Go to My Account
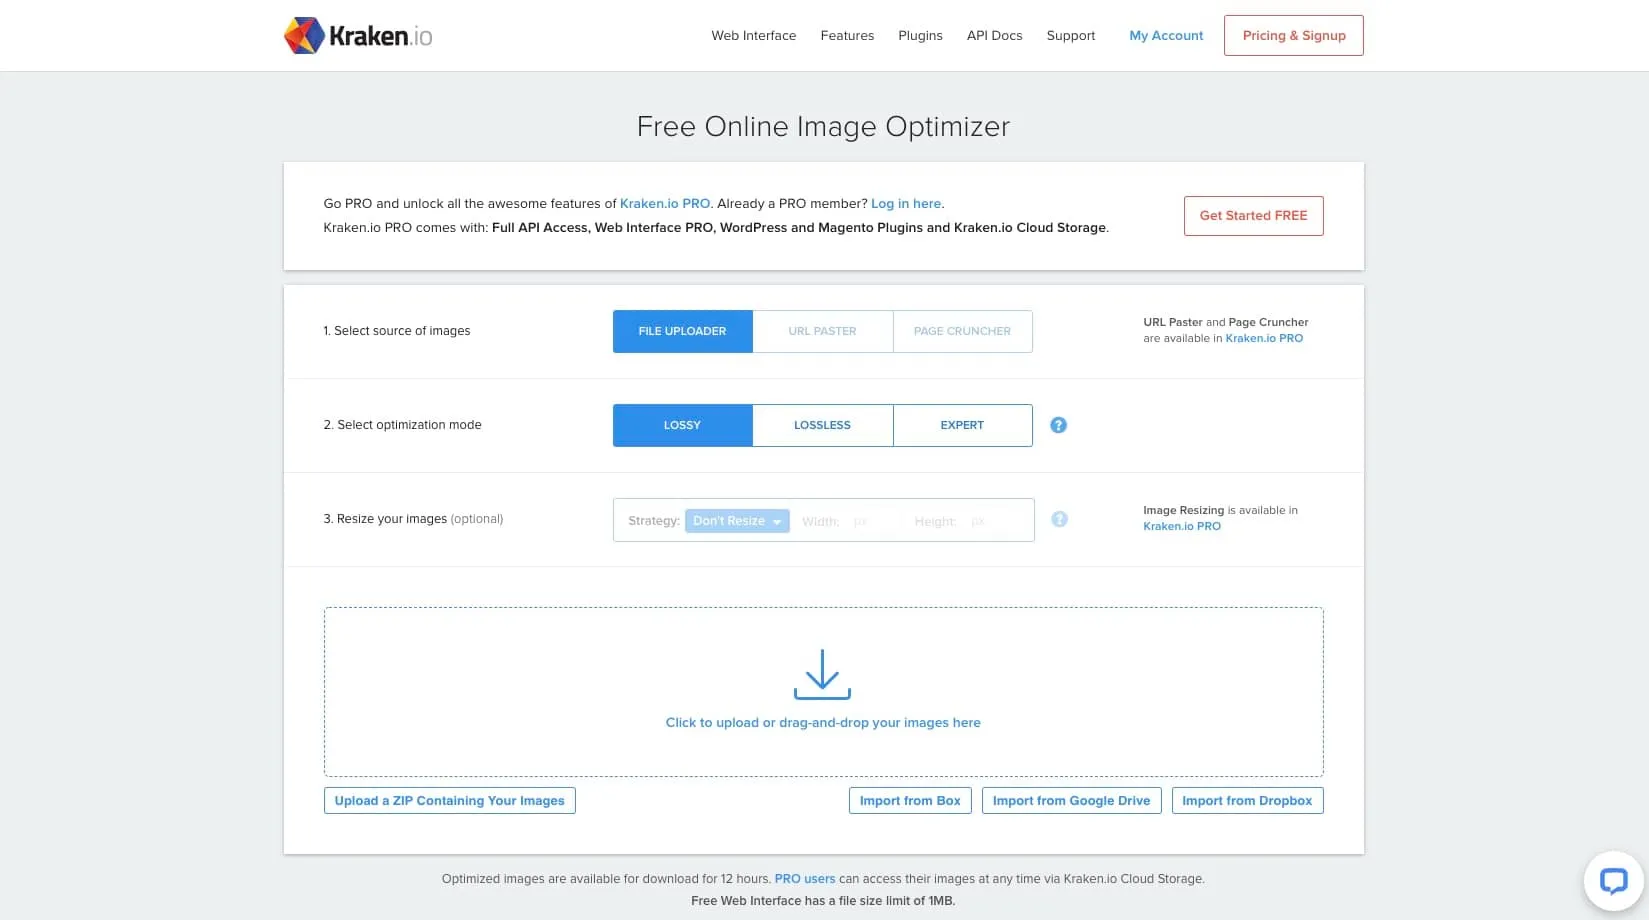 pyautogui.click(x=1166, y=36)
